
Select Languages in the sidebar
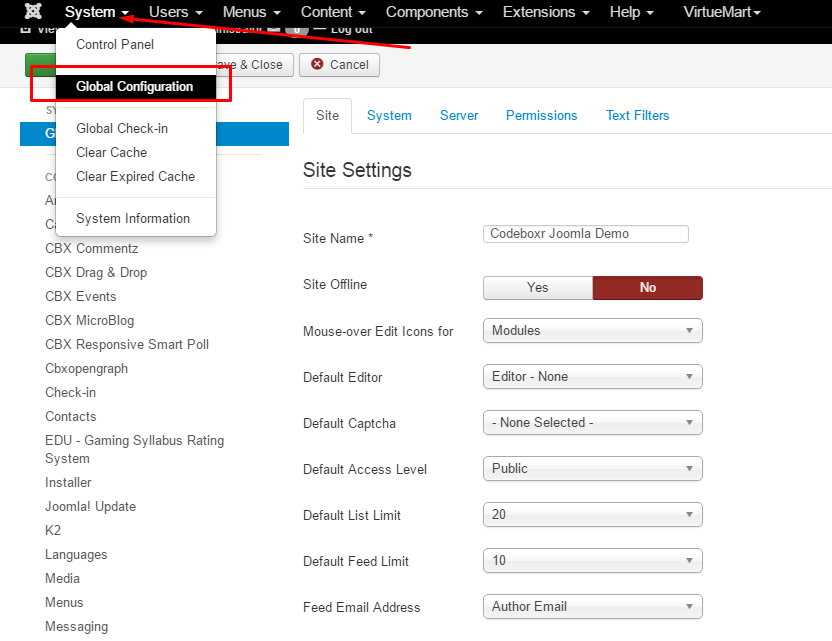tap(76, 555)
